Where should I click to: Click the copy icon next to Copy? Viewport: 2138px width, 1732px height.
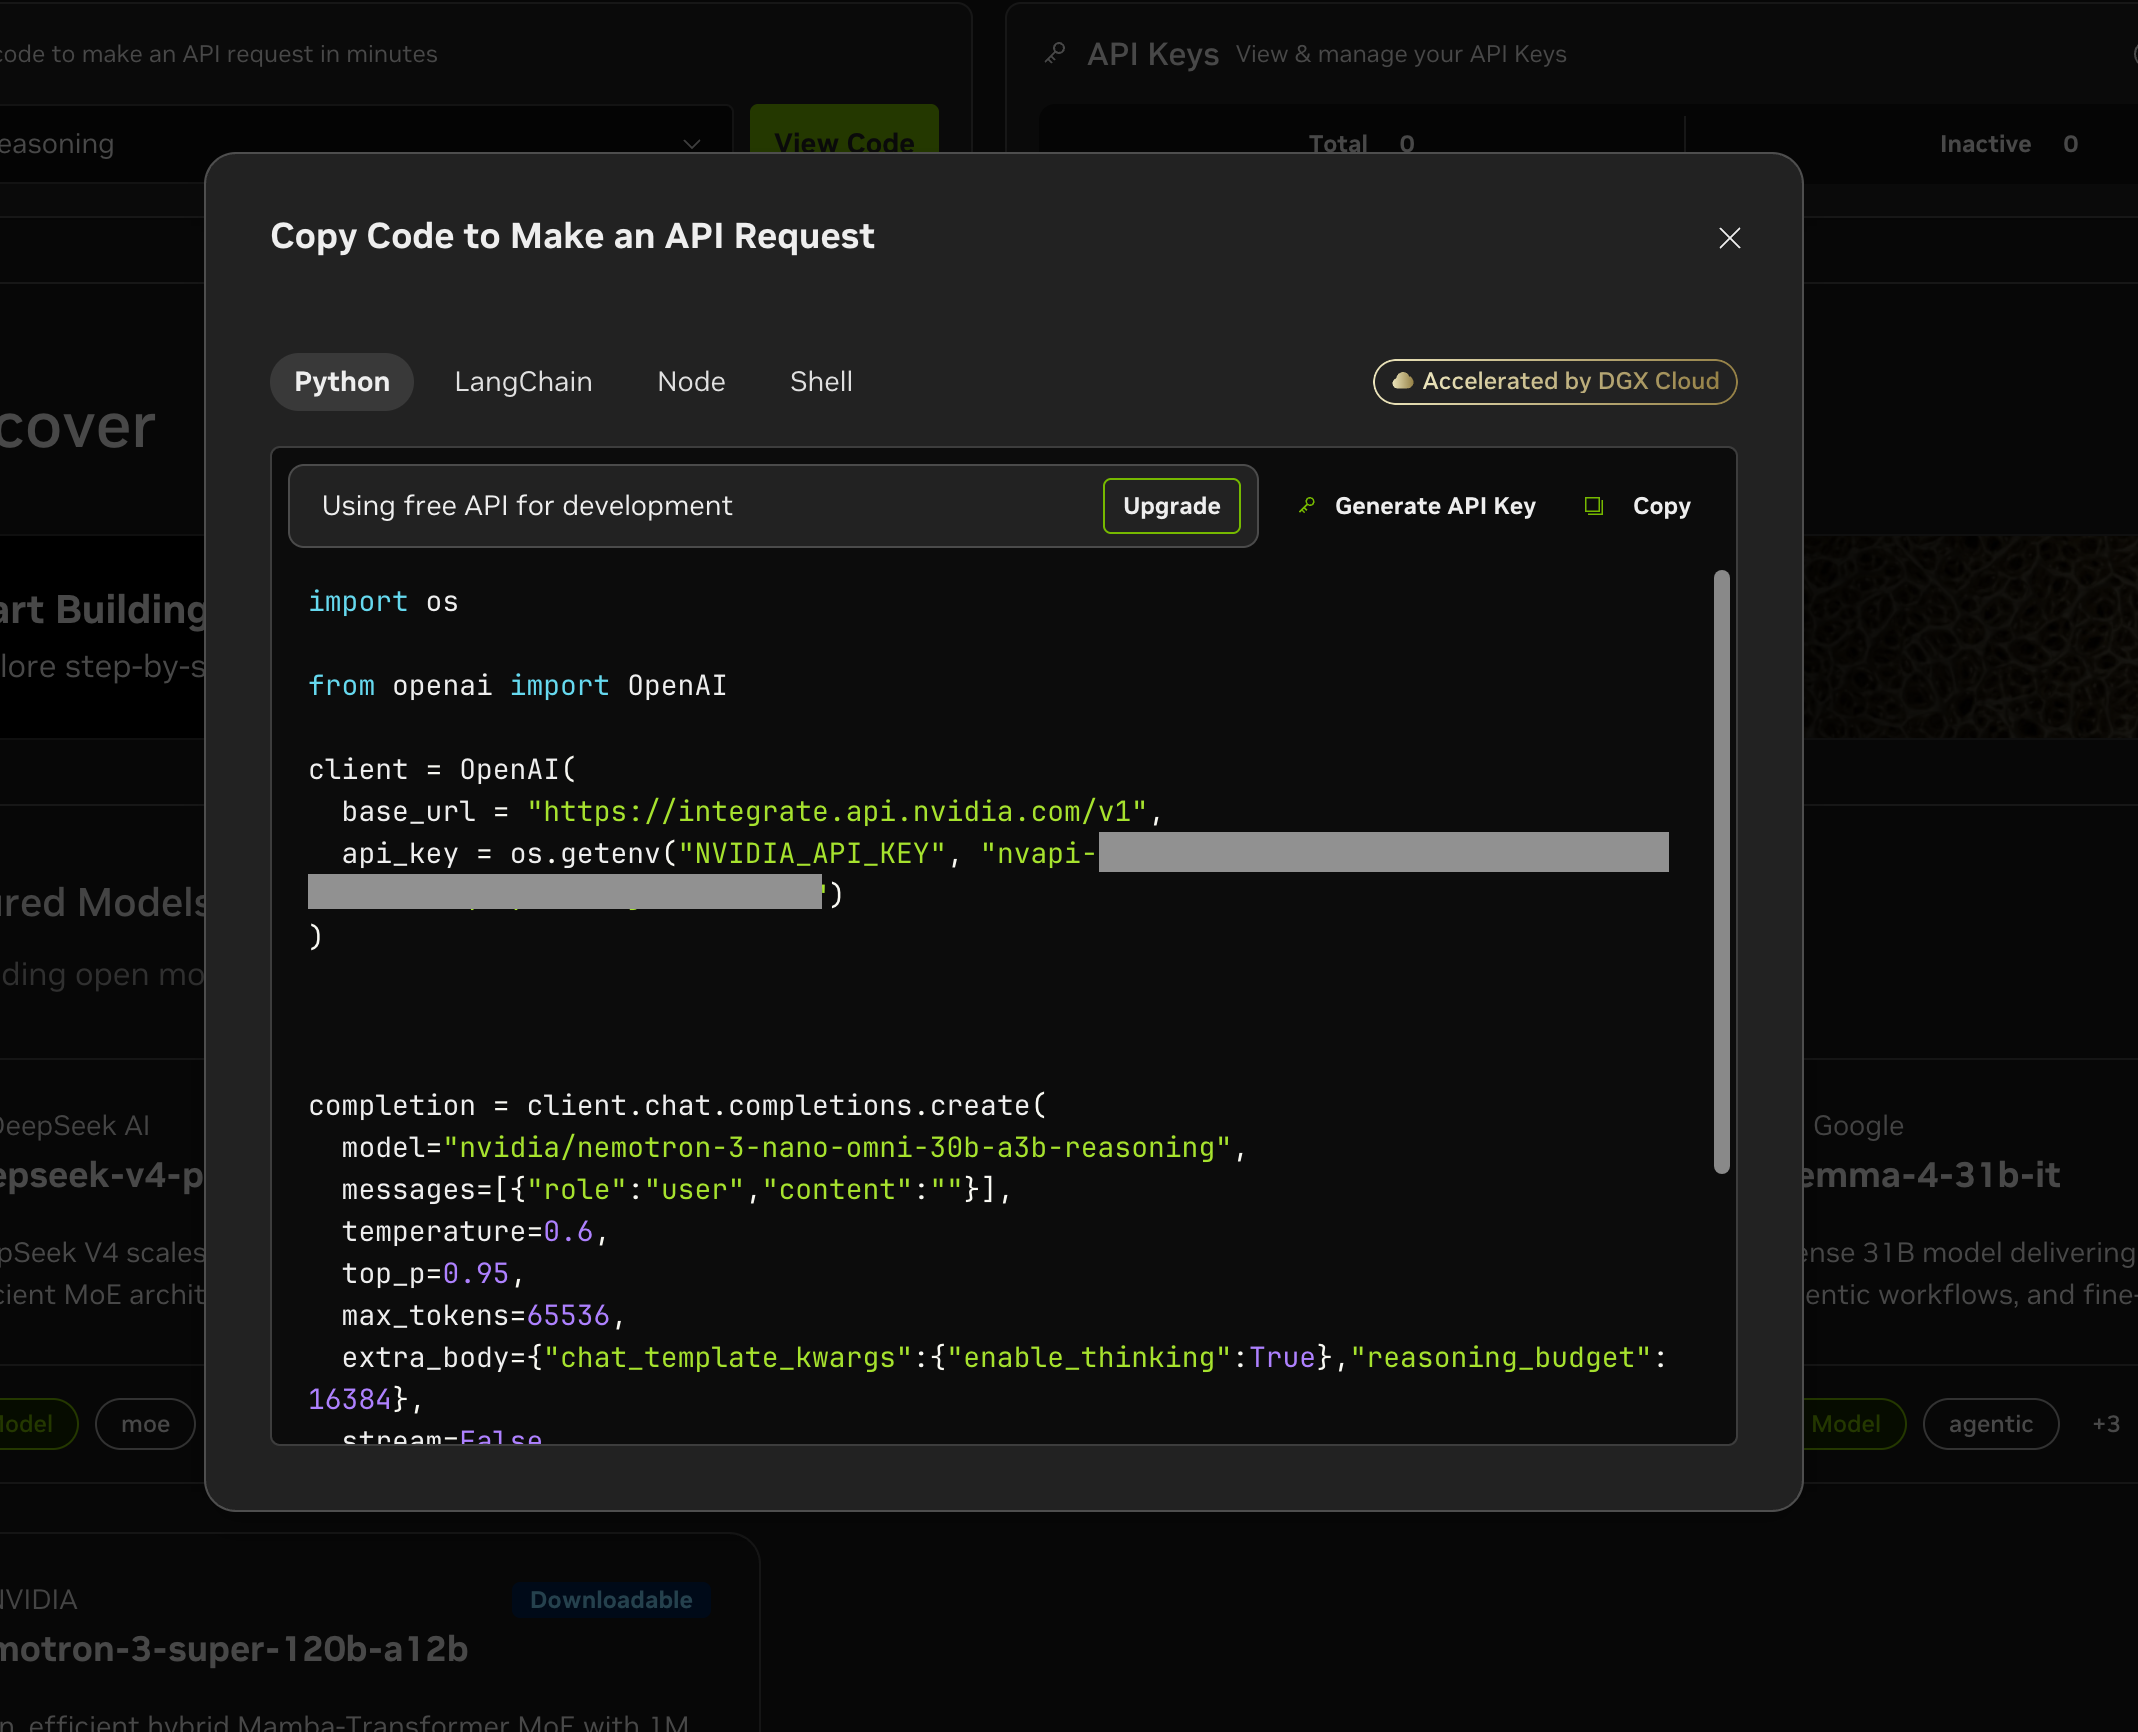(x=1594, y=506)
